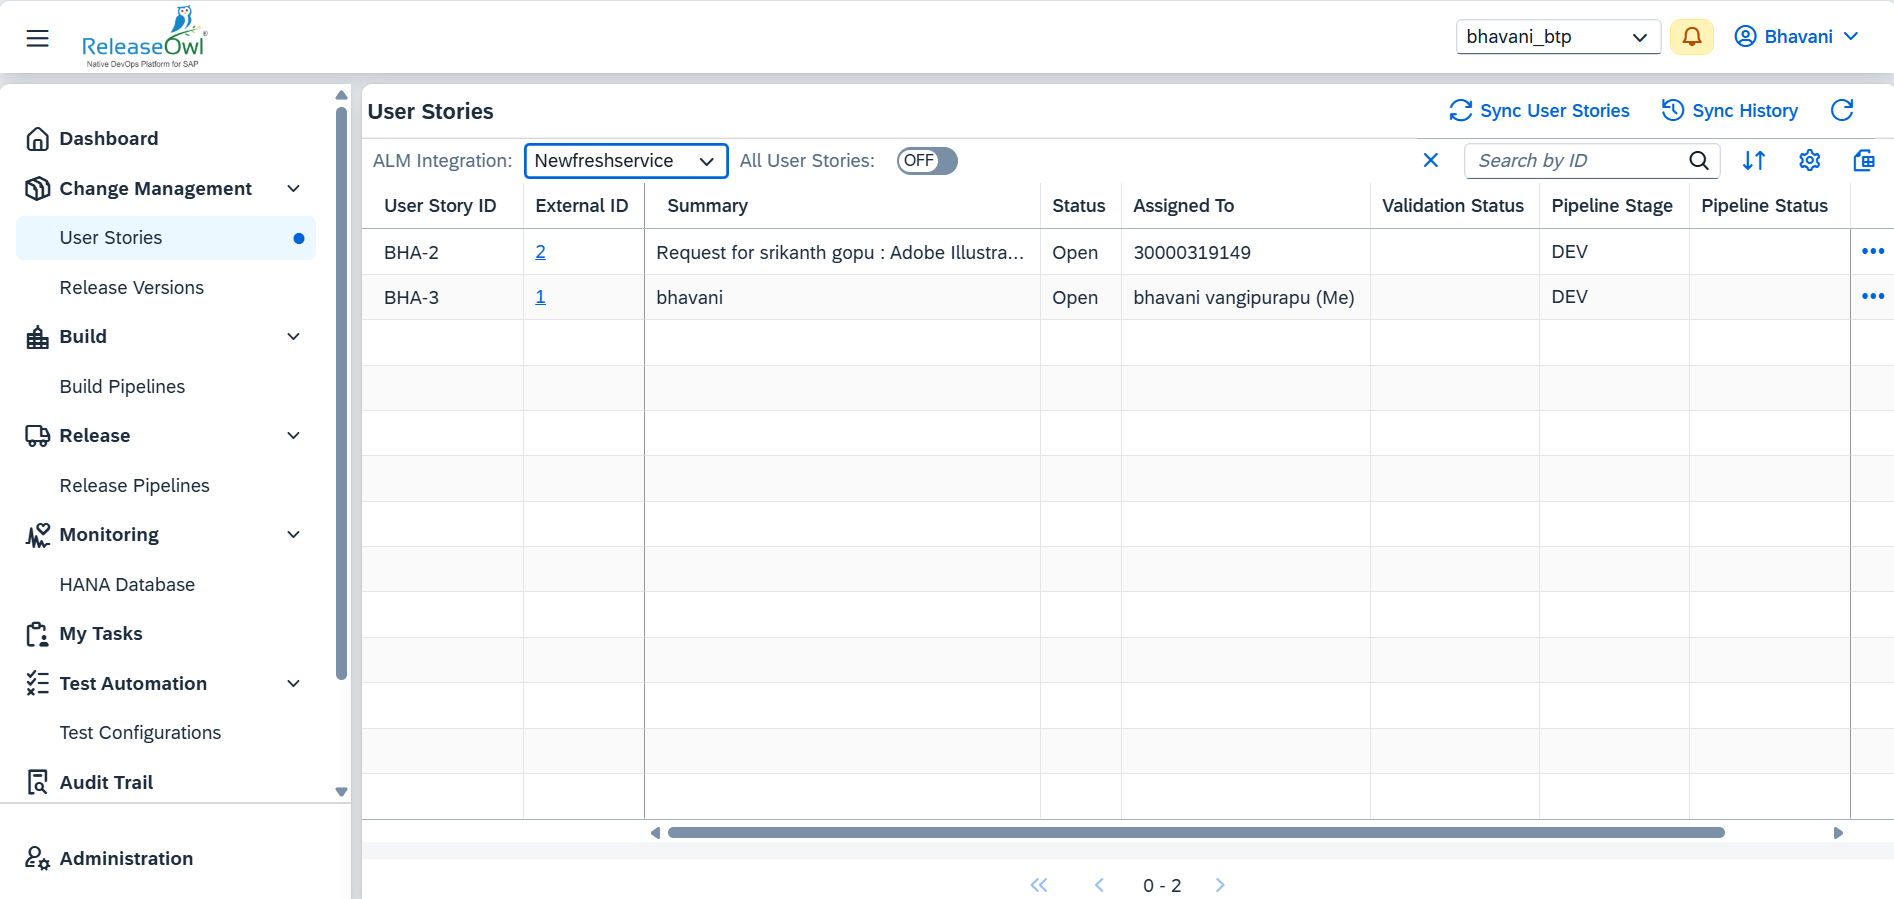1894x899 pixels.
Task: Click the notification bell icon
Action: [1691, 37]
